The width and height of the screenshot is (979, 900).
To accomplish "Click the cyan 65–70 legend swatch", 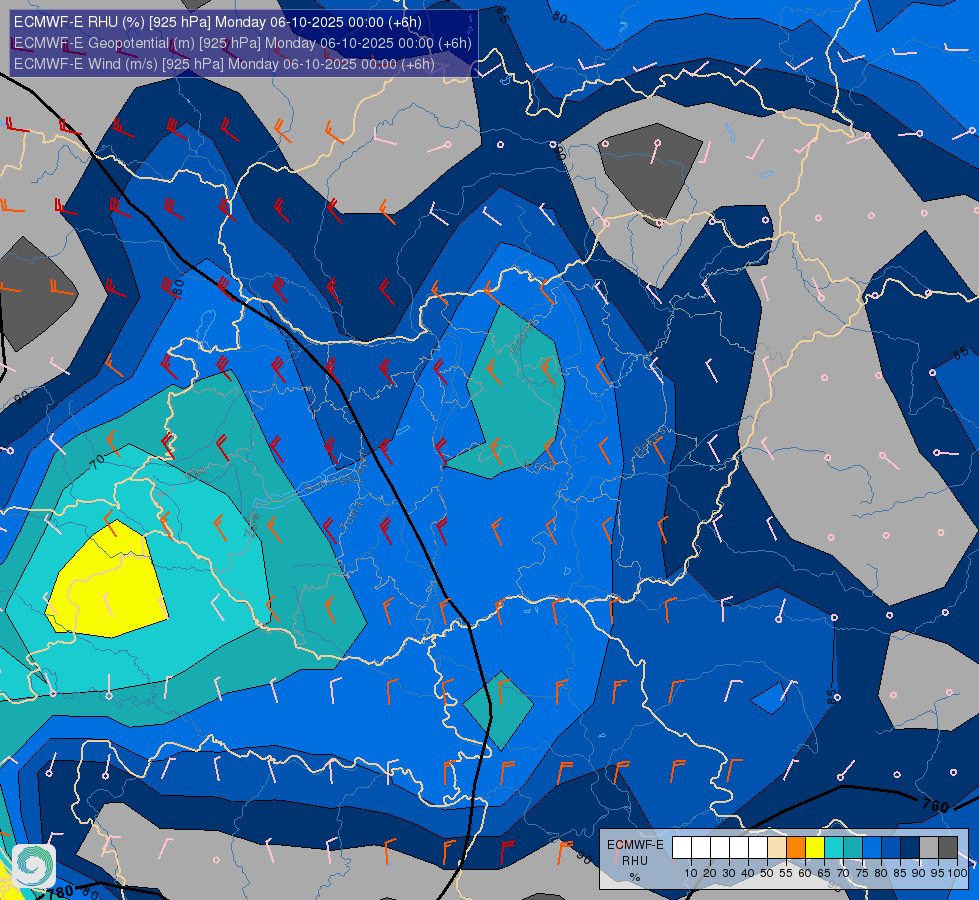I will (x=834, y=848).
